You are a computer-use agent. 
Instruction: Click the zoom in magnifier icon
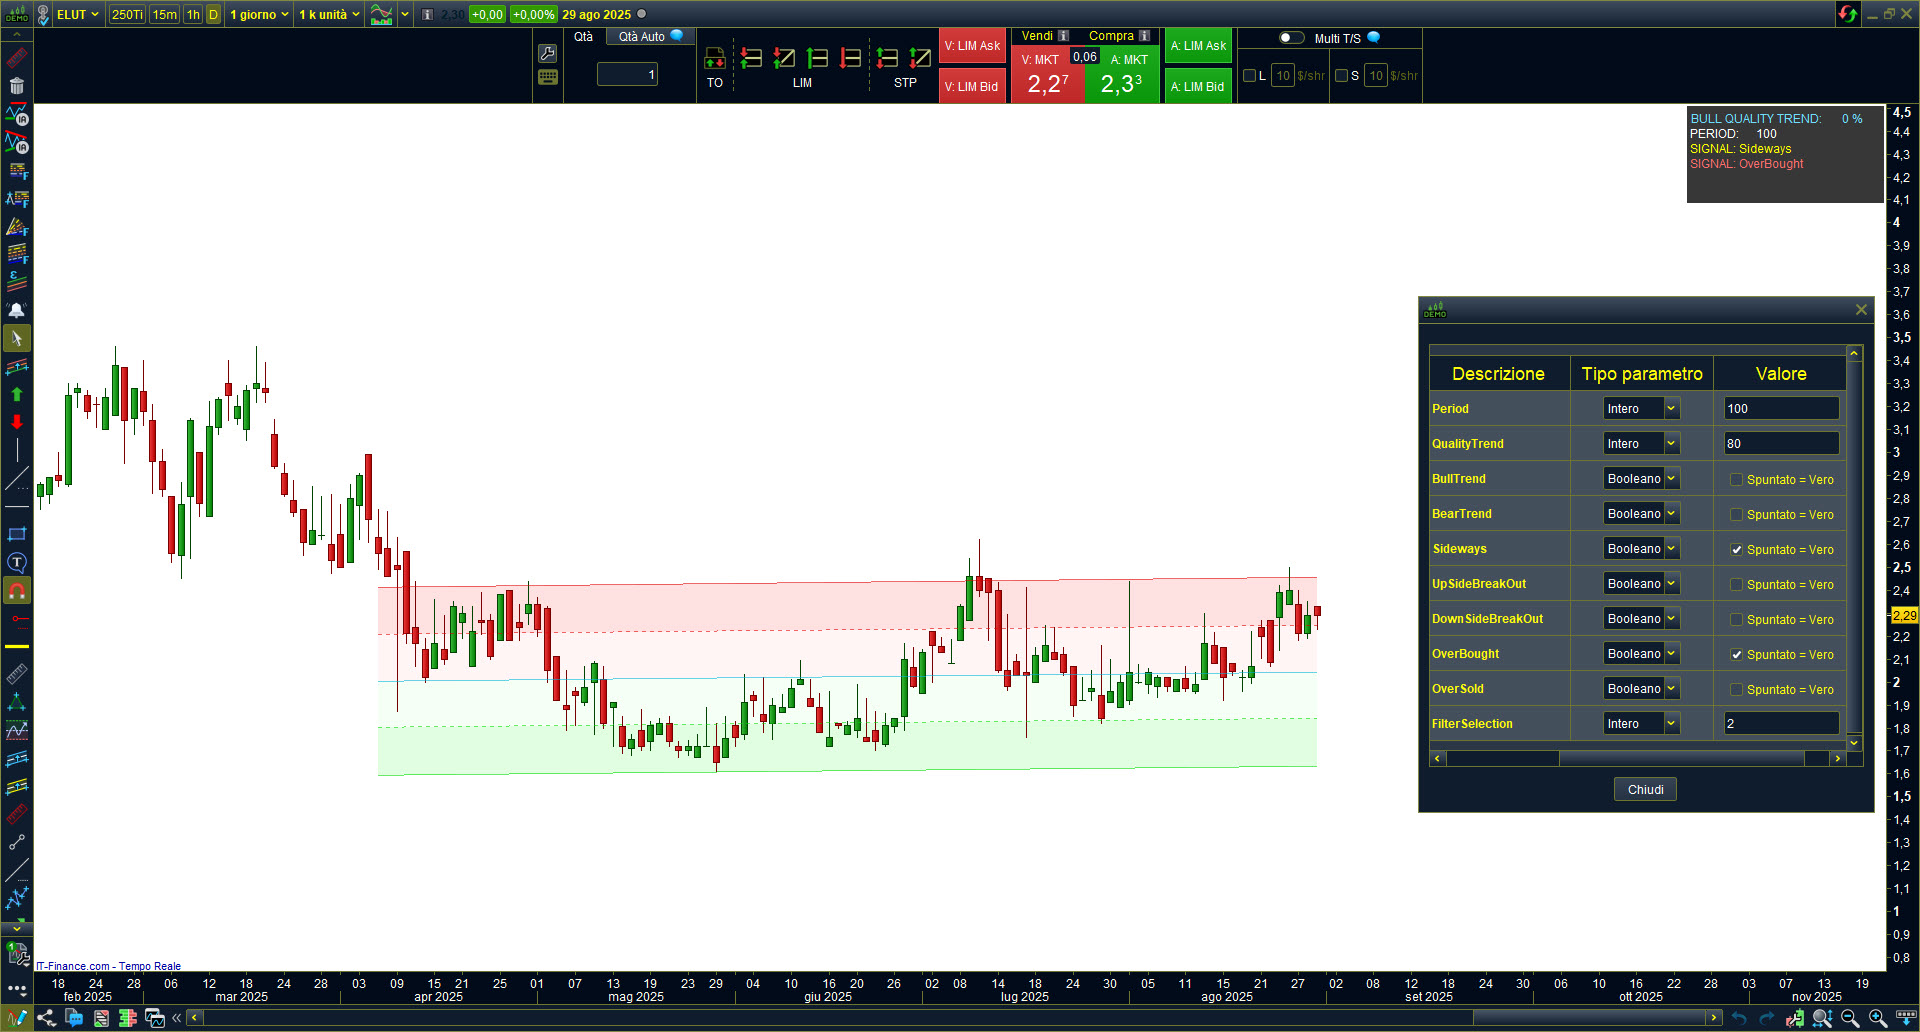(1878, 1018)
